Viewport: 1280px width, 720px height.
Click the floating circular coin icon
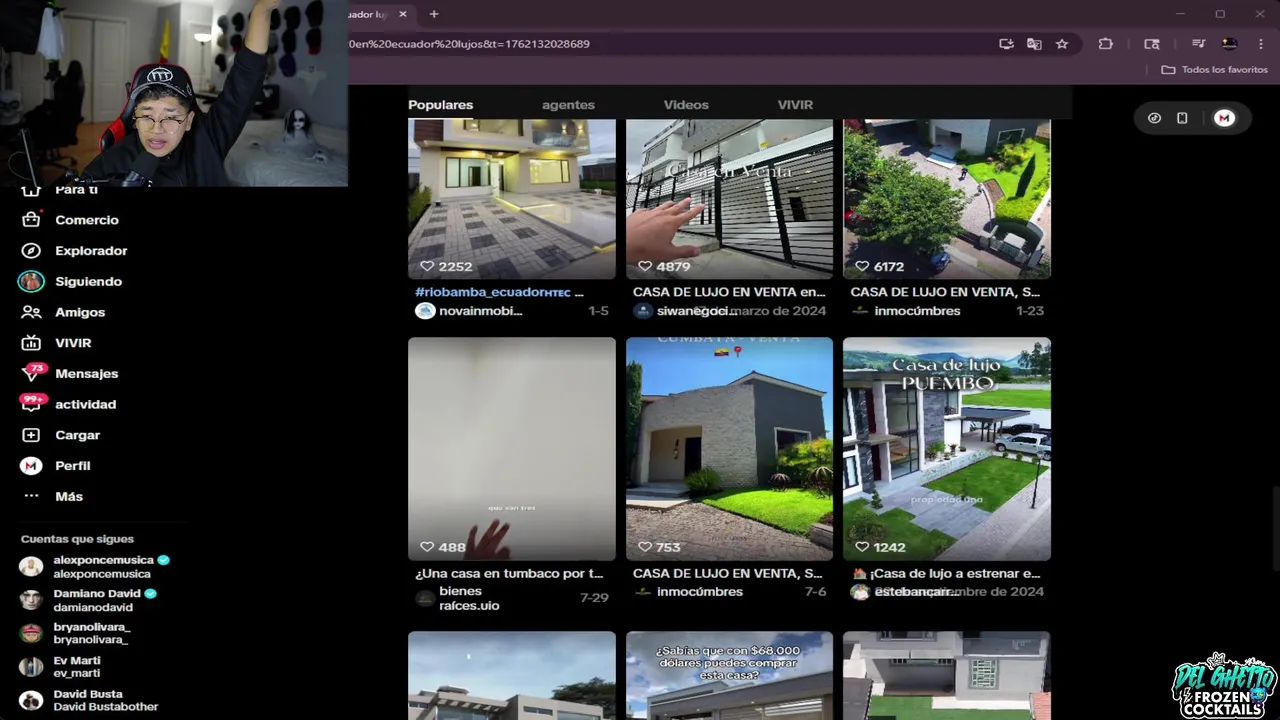point(1154,118)
